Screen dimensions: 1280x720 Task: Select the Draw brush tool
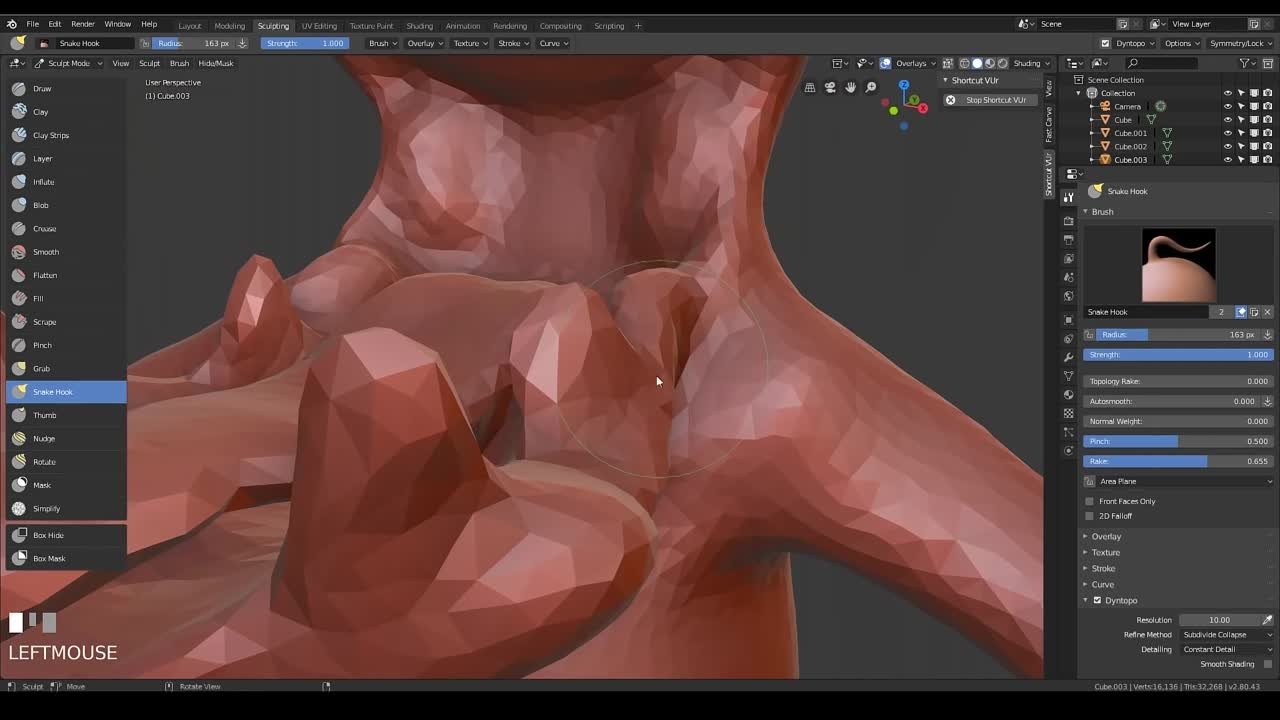[66, 88]
